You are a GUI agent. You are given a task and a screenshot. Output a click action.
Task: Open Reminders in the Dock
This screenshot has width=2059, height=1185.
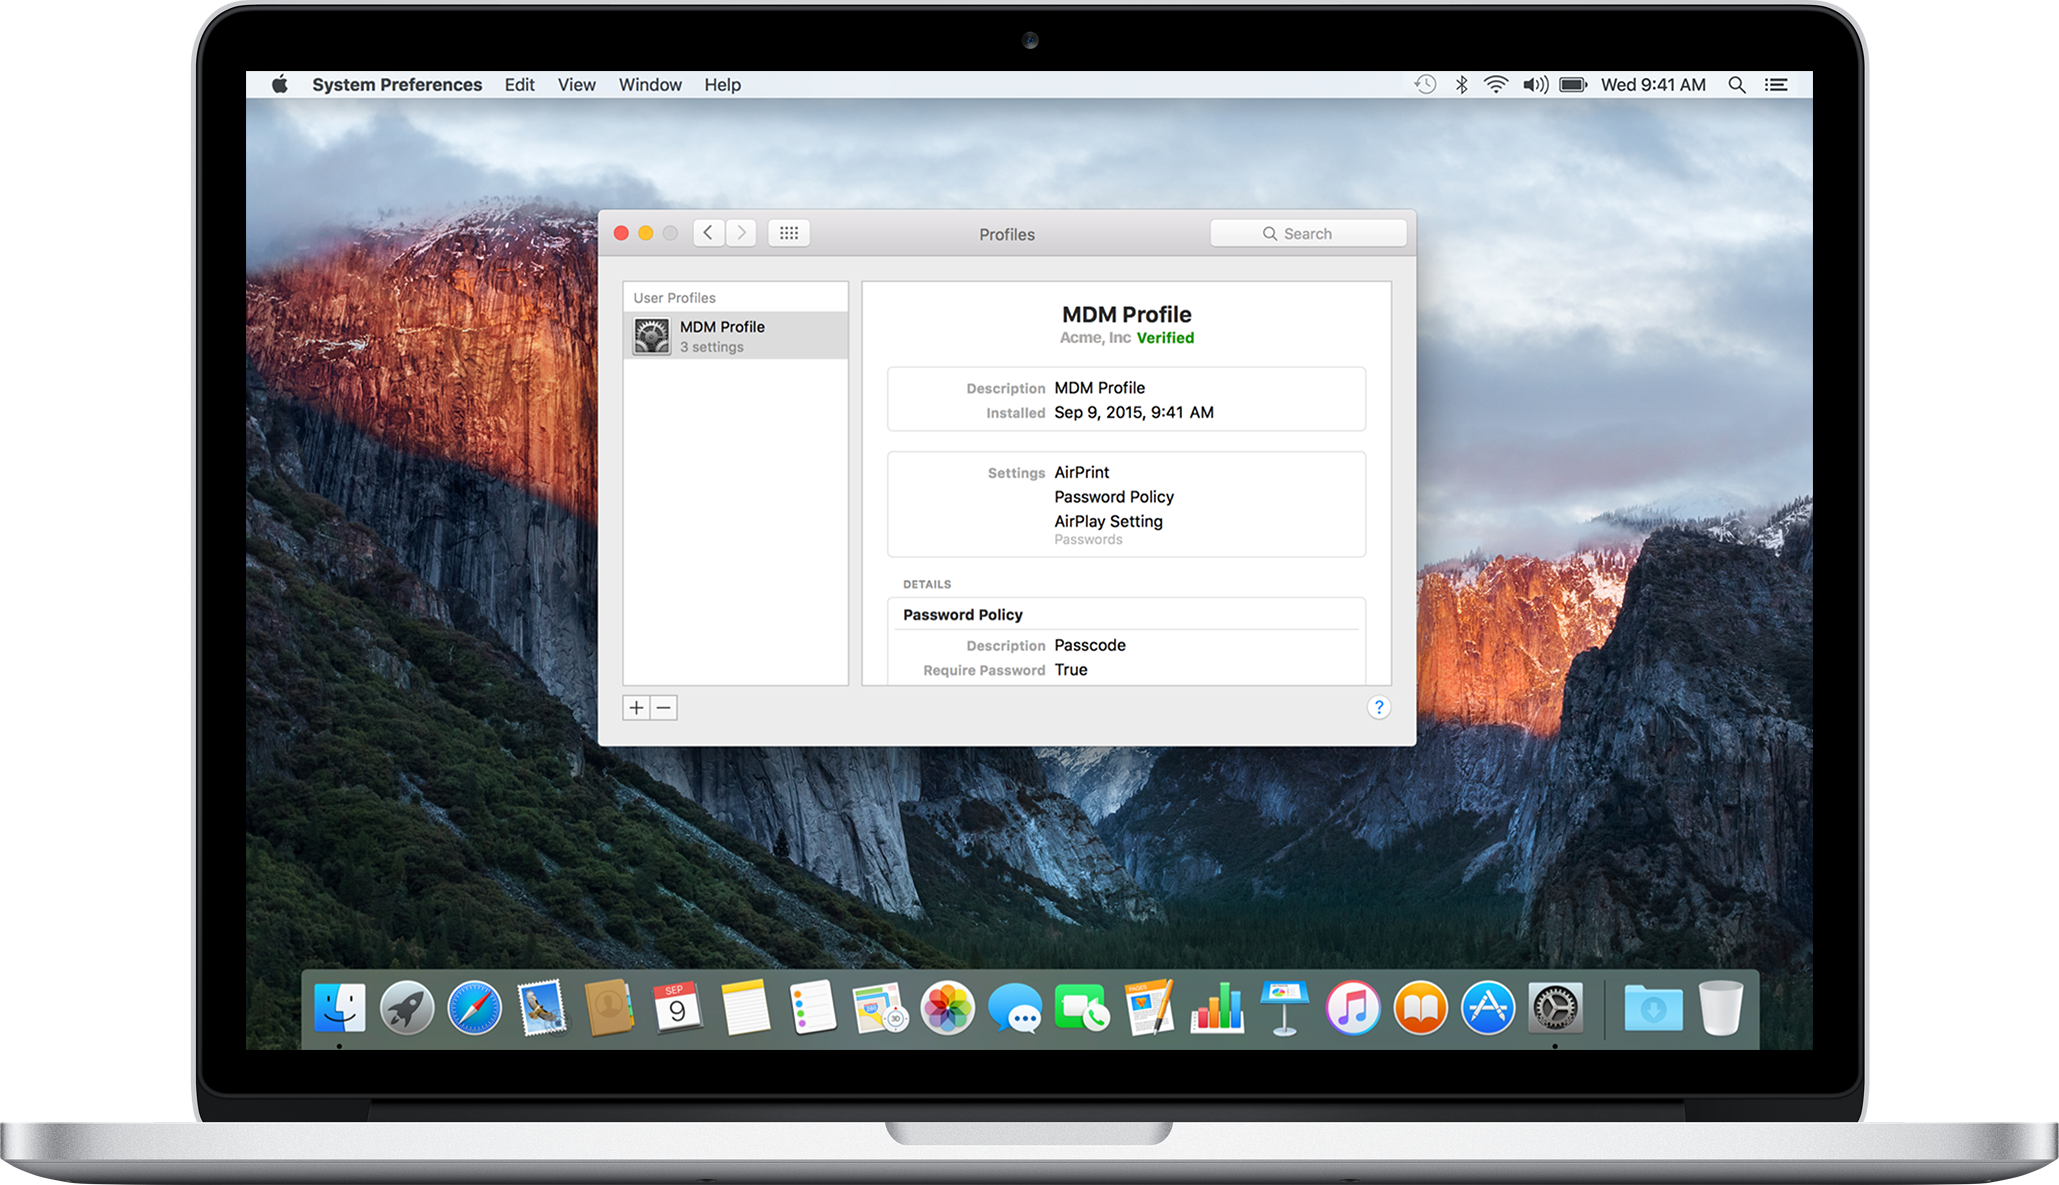[x=812, y=1008]
